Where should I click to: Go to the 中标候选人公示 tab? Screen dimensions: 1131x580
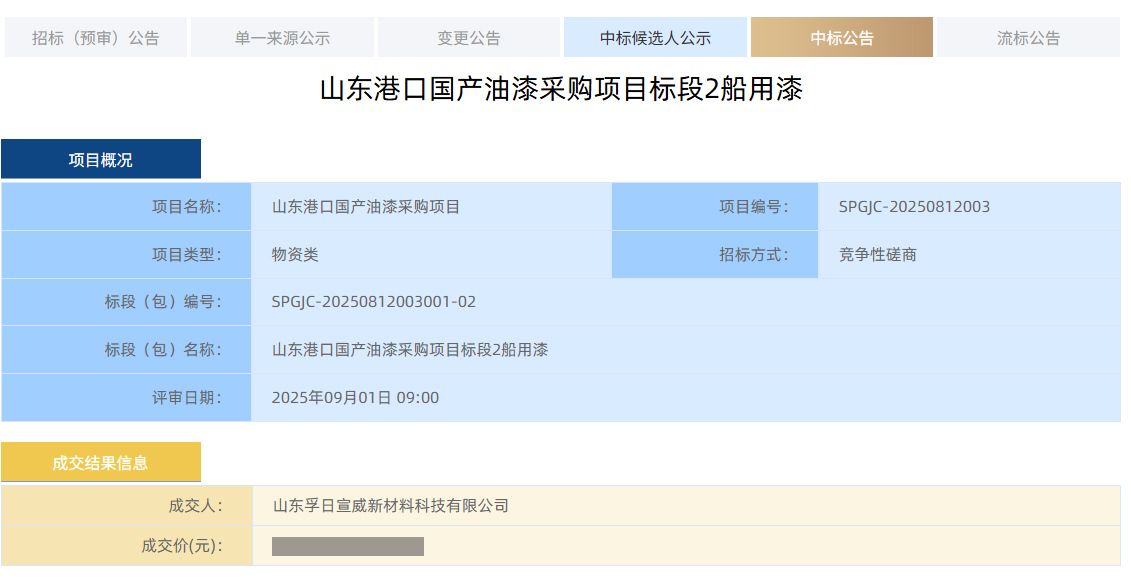point(655,38)
